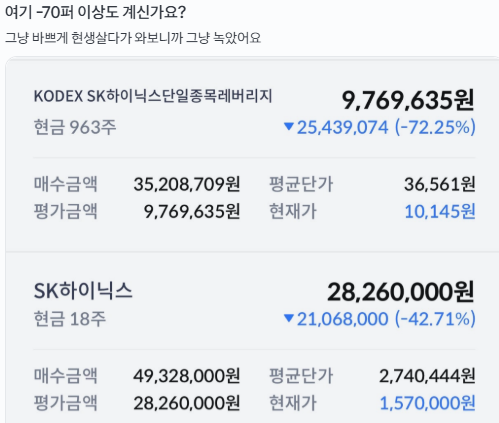
Task: Click the holding quantity '현금 963주'
Action: click(x=75, y=127)
